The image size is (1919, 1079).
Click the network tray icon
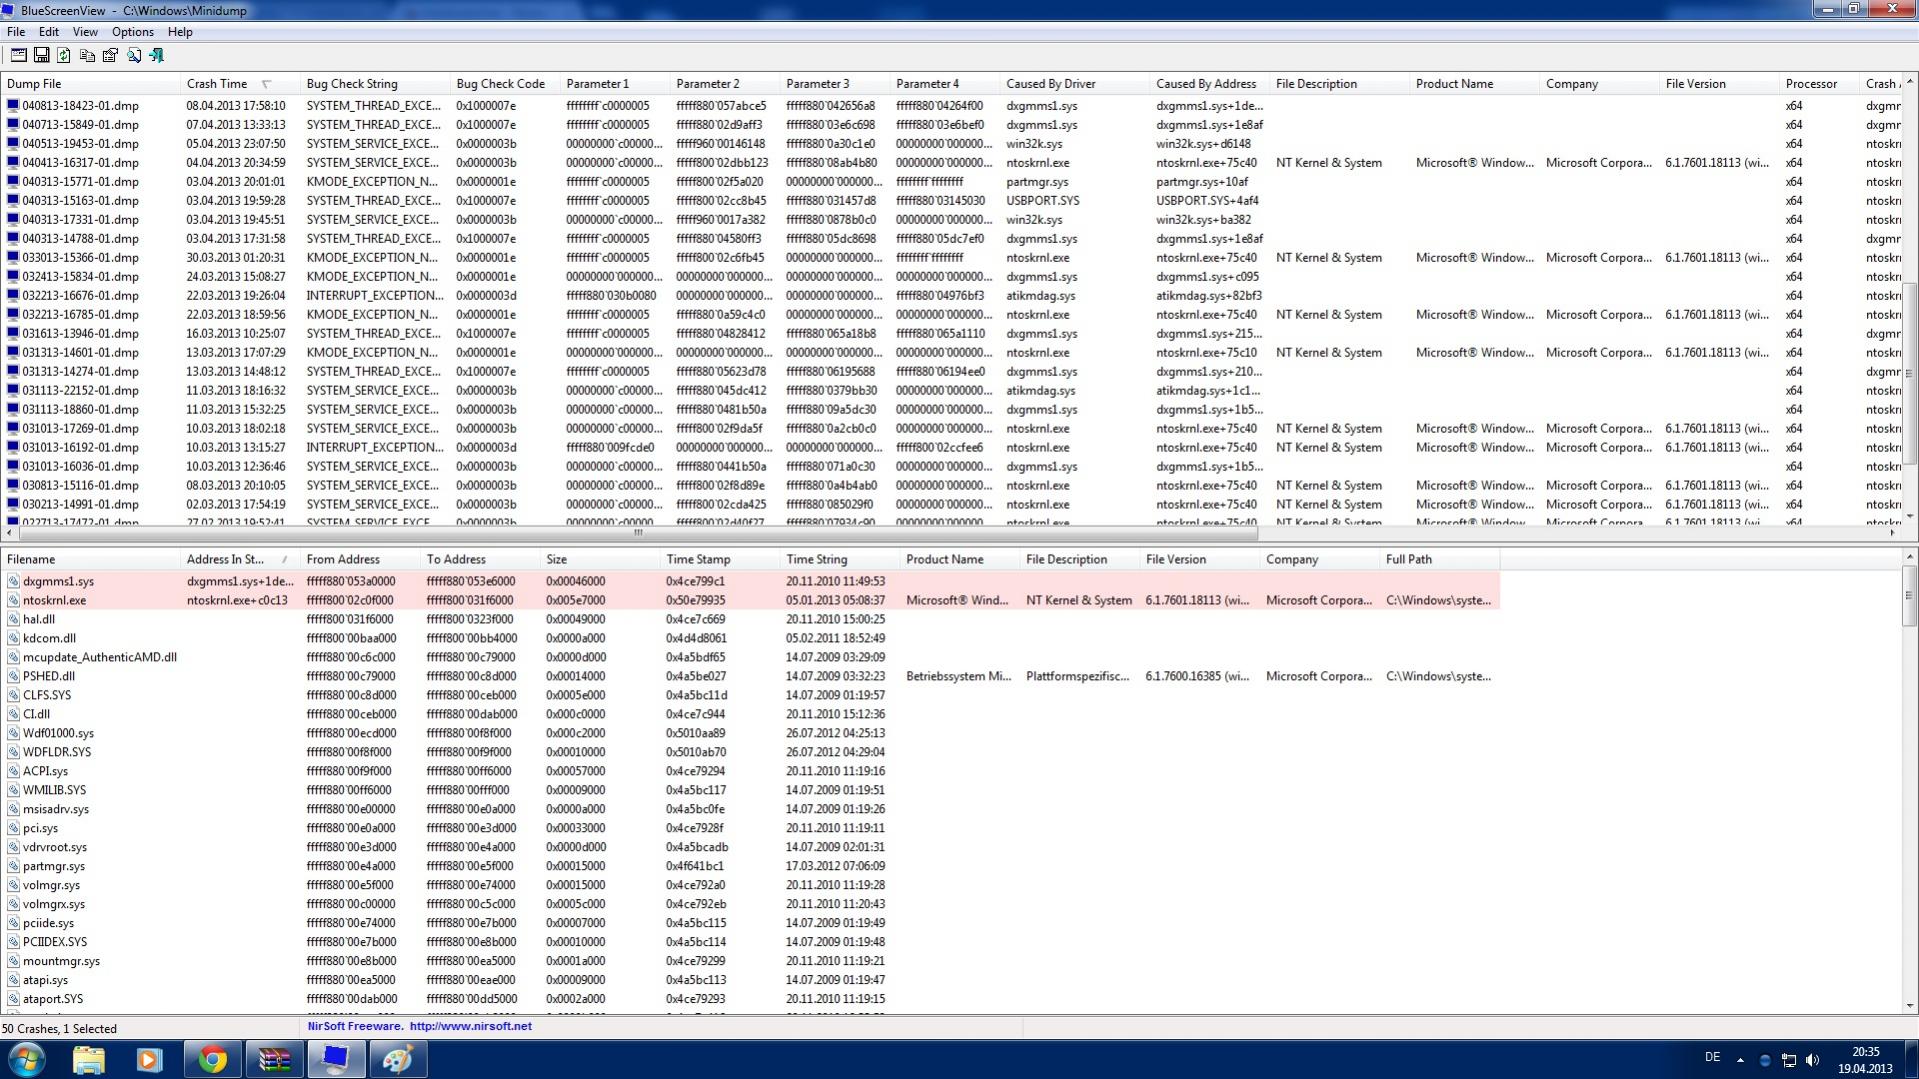(x=1788, y=1060)
